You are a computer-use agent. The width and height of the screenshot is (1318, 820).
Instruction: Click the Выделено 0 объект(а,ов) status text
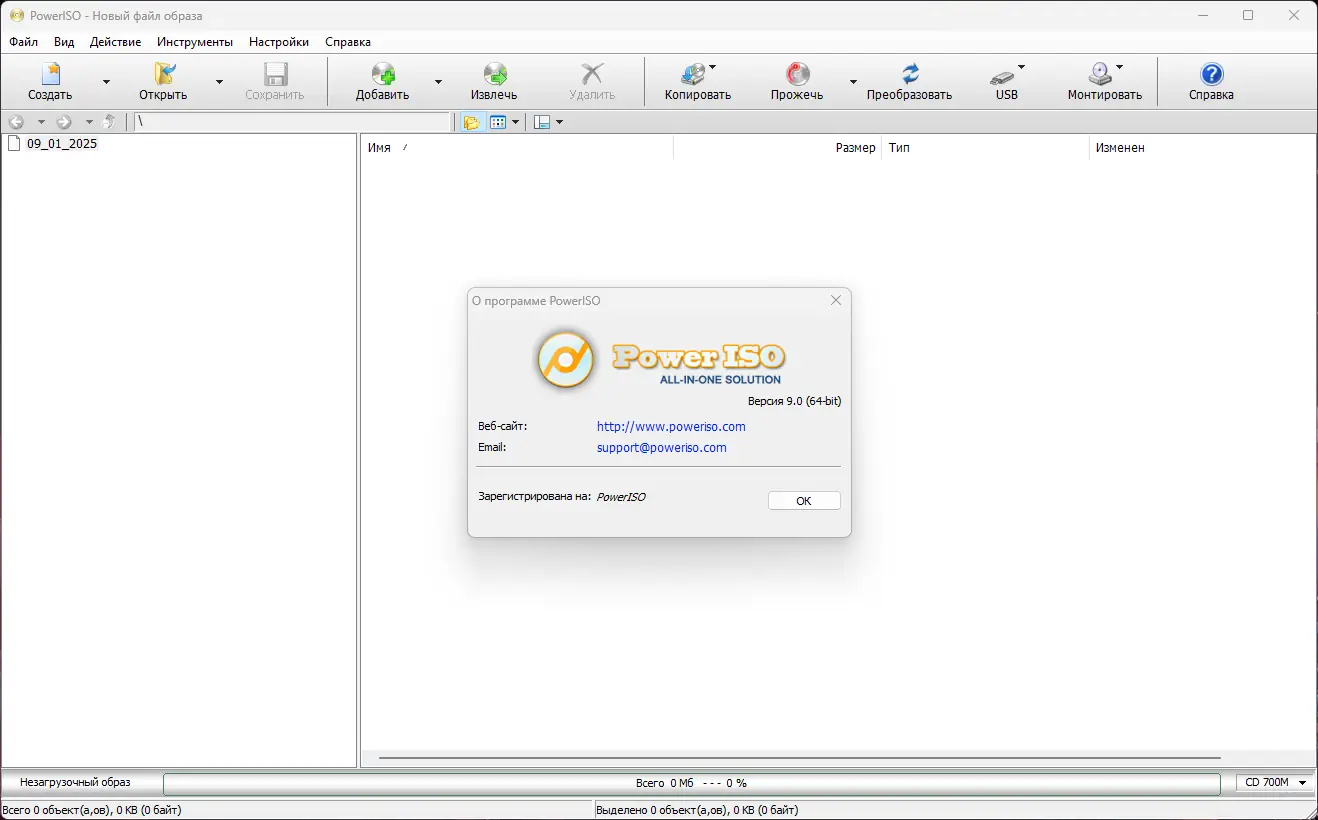[x=697, y=810]
